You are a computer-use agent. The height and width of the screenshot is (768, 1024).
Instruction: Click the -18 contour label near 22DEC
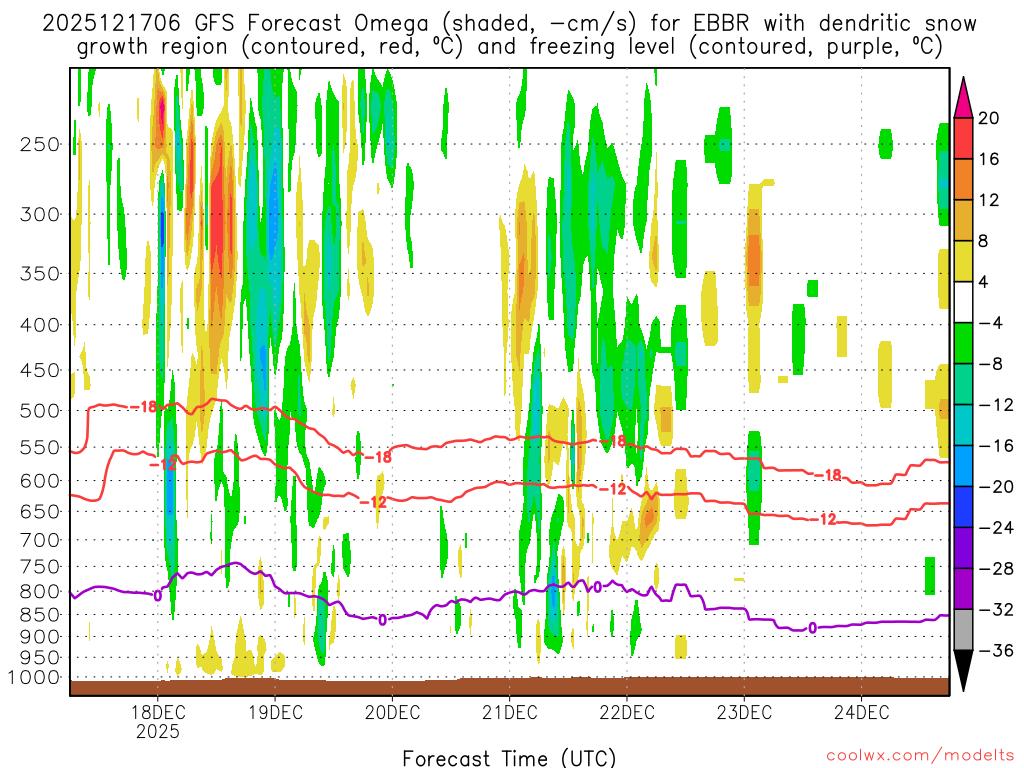click(x=613, y=441)
